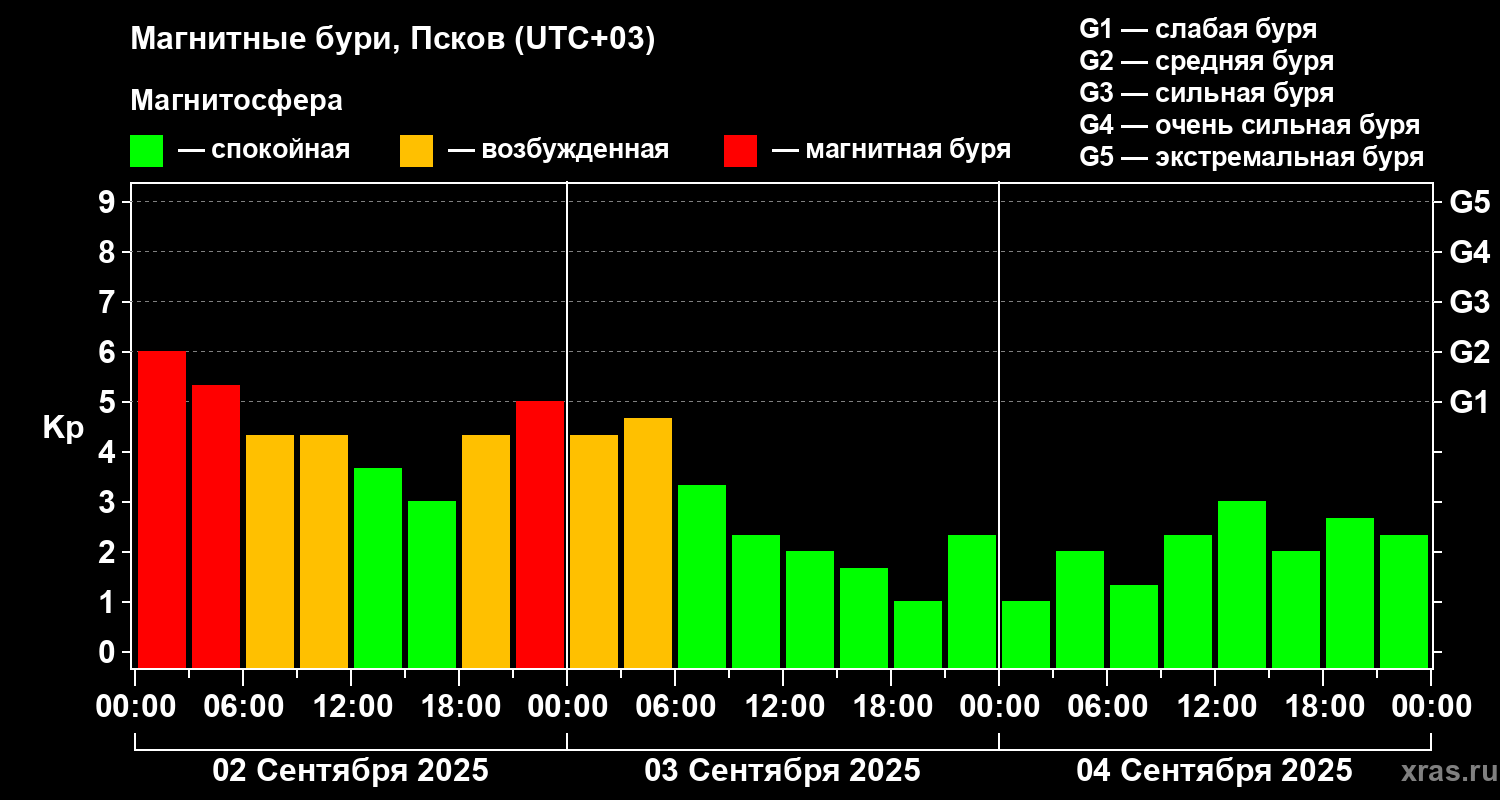Click the 12:00 time label under 02 Сентября
The height and width of the screenshot is (800, 1500).
tap(351, 707)
